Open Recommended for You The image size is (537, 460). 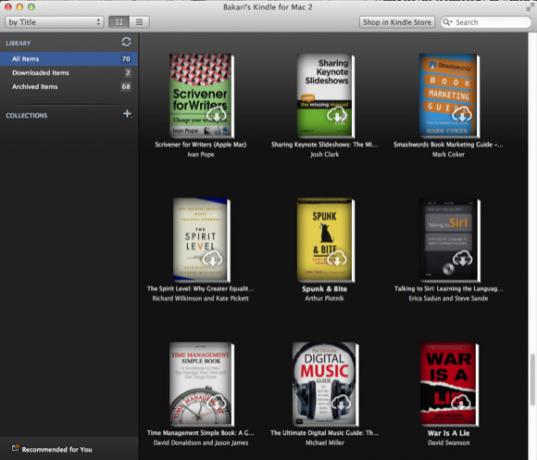click(57, 449)
